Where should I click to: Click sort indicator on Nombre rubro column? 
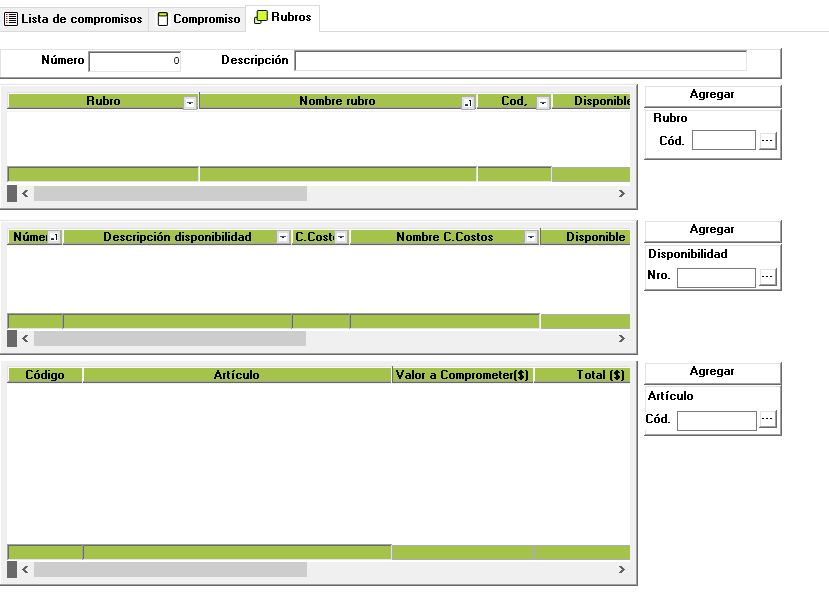tap(467, 102)
